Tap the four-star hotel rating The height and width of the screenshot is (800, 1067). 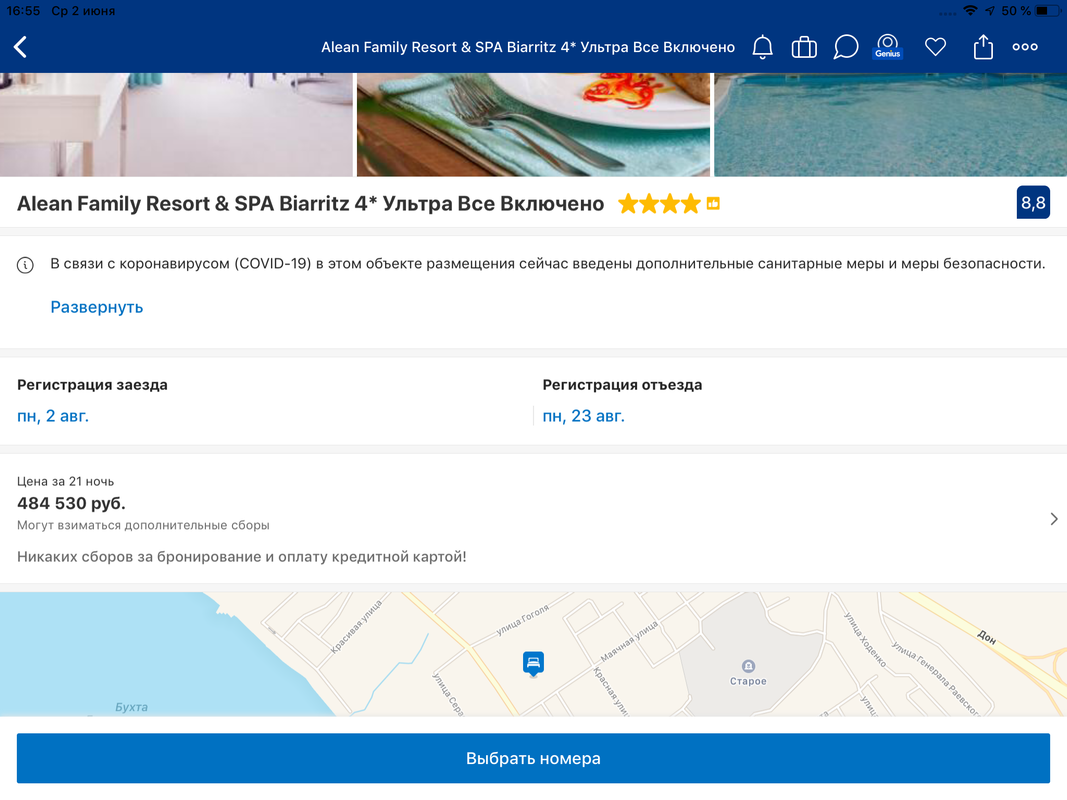(659, 203)
